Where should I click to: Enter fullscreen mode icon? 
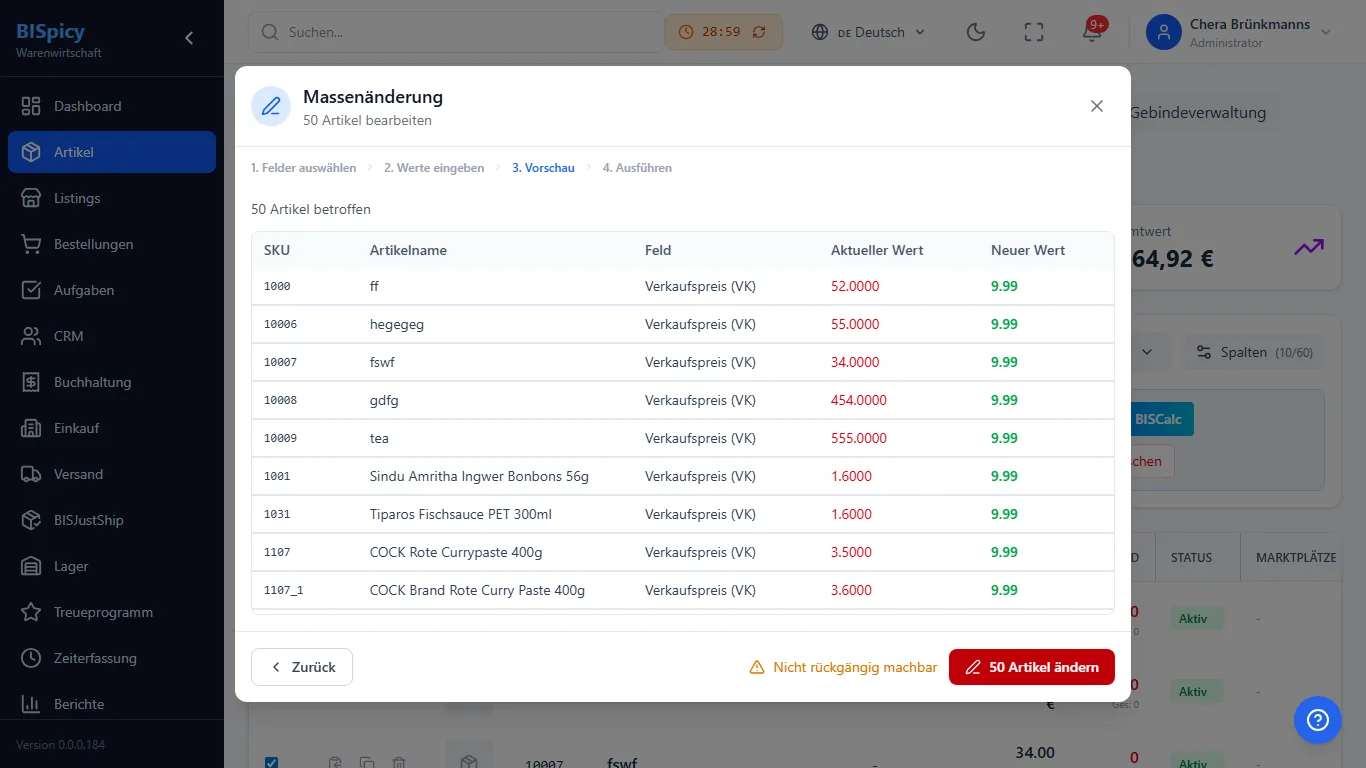coord(1034,32)
